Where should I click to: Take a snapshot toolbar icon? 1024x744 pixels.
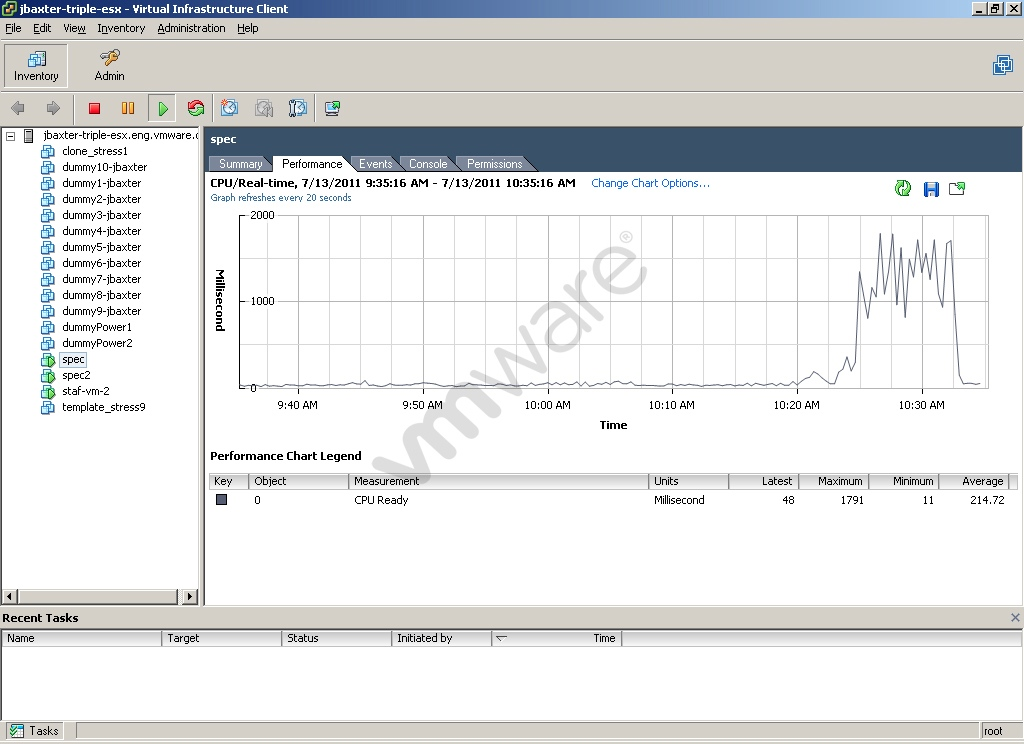229,108
